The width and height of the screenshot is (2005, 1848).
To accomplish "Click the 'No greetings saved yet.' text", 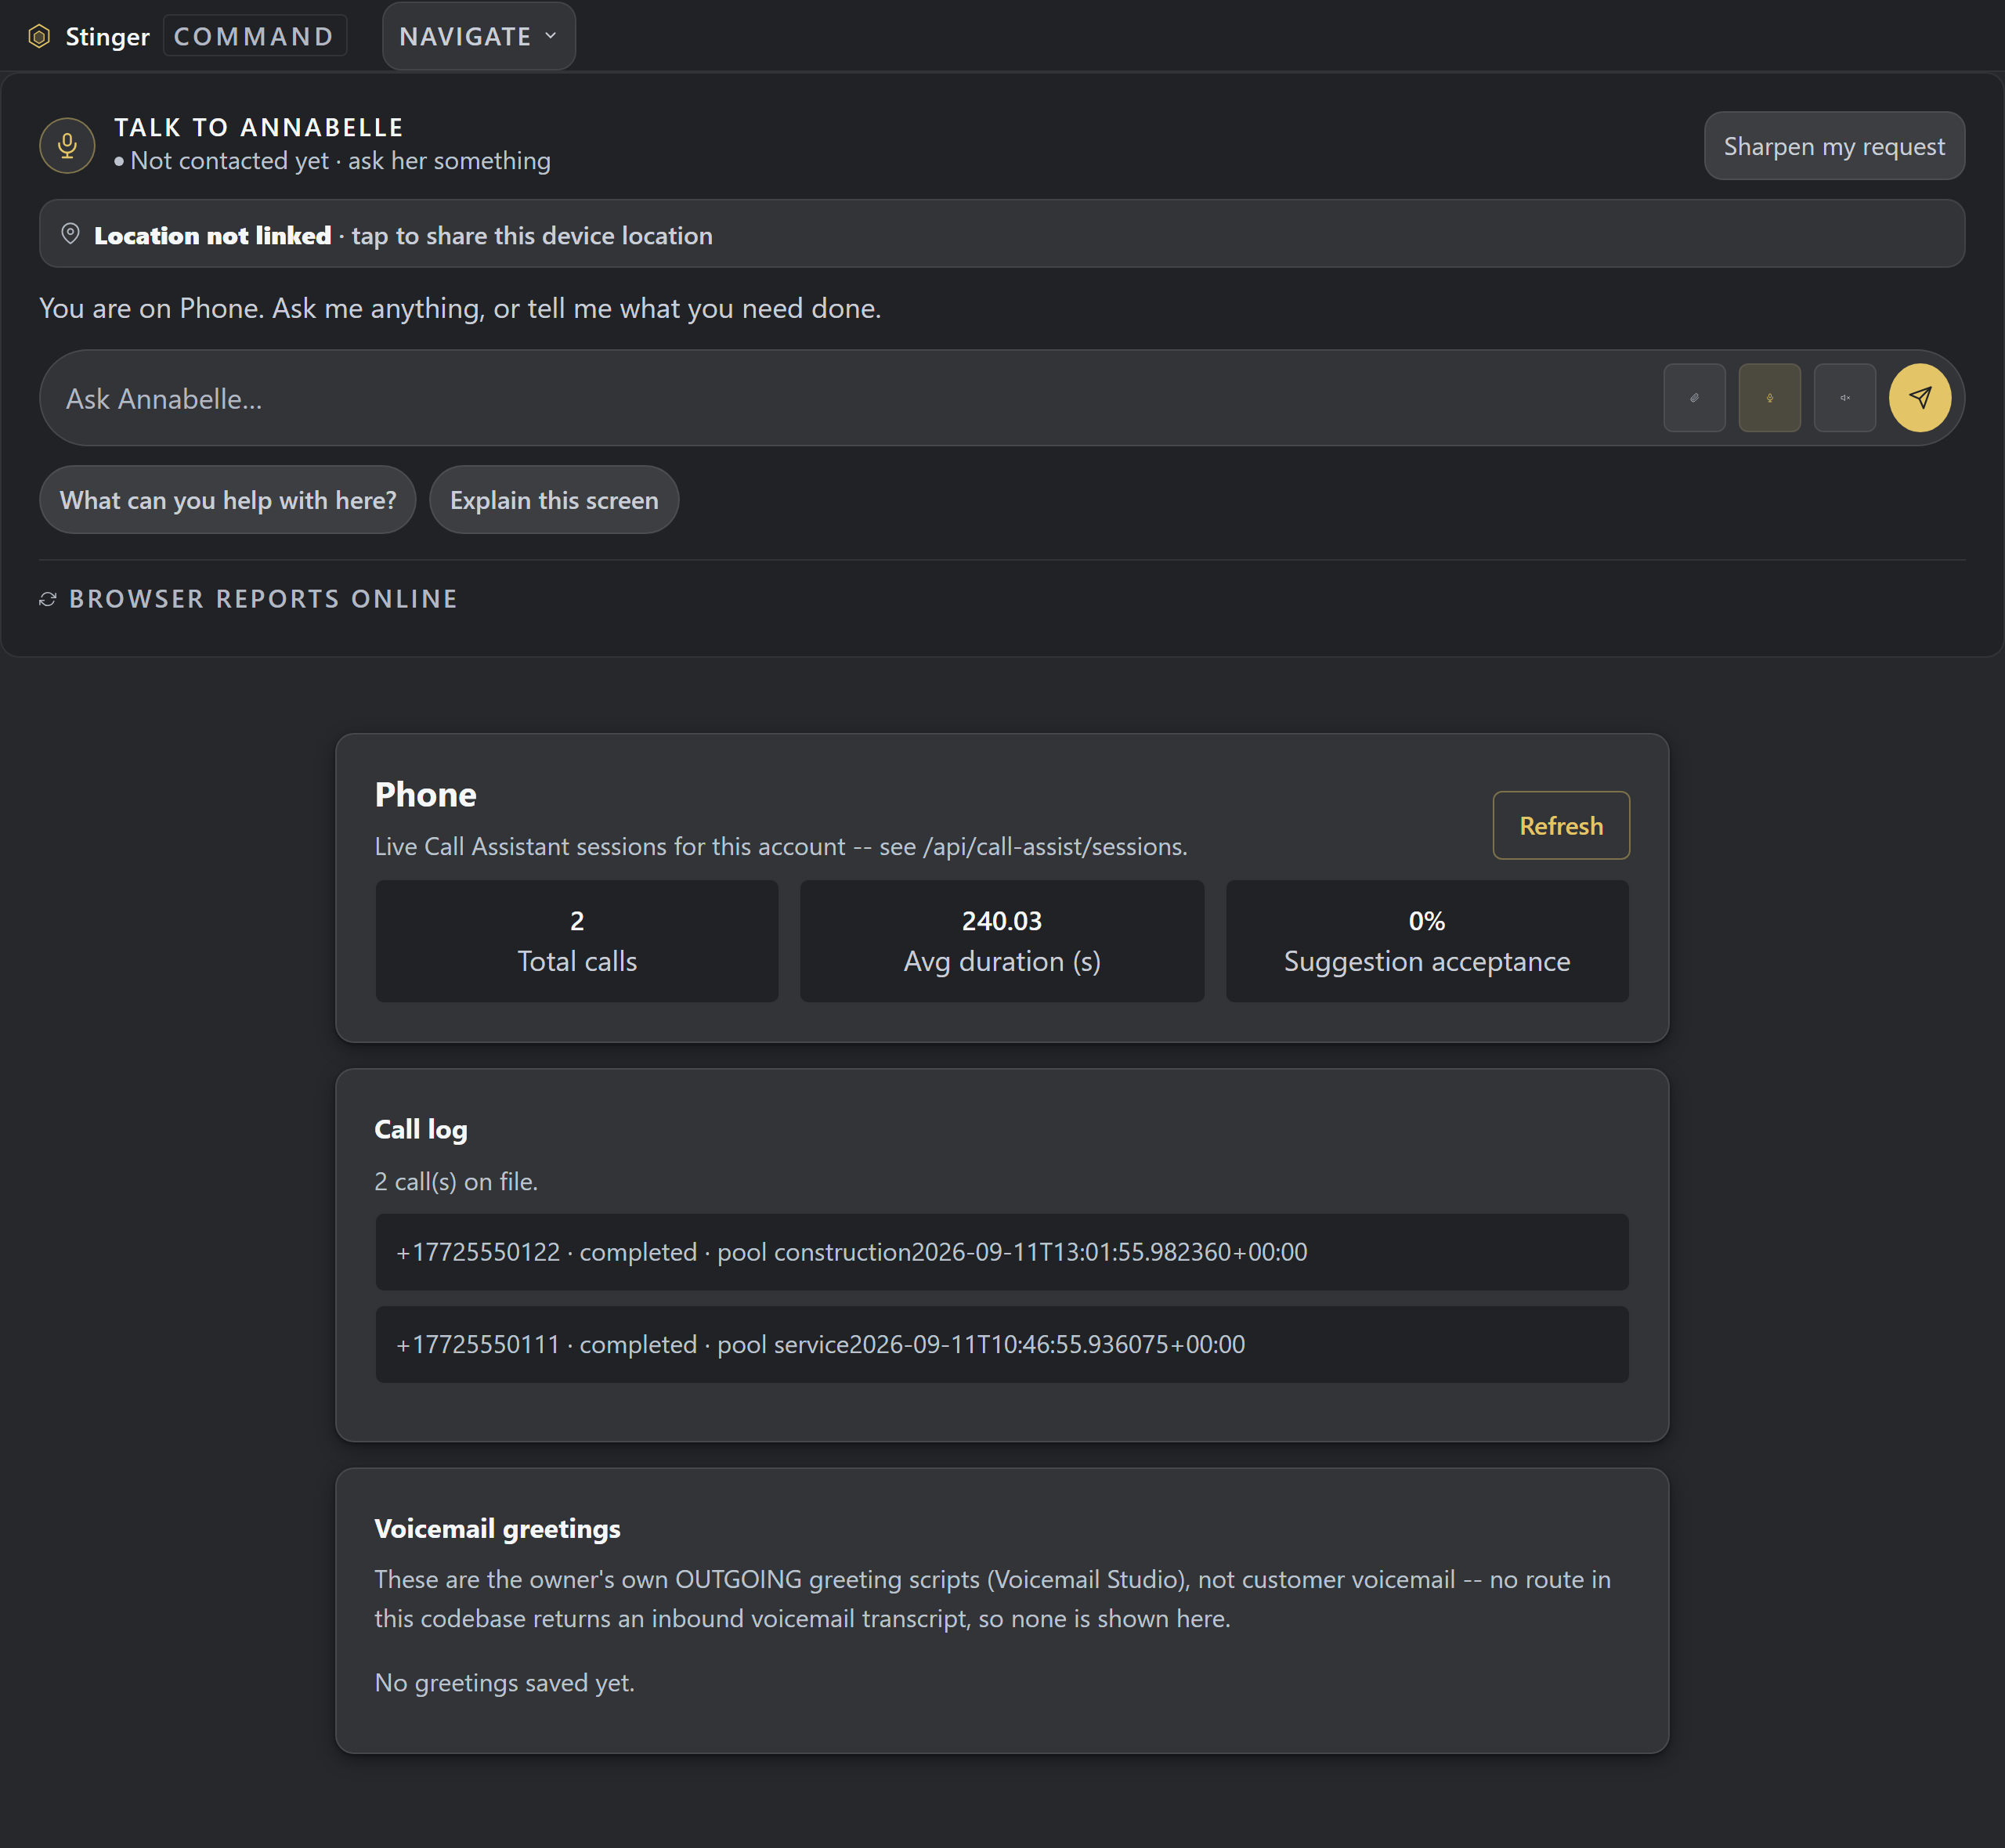I will 504,1683.
